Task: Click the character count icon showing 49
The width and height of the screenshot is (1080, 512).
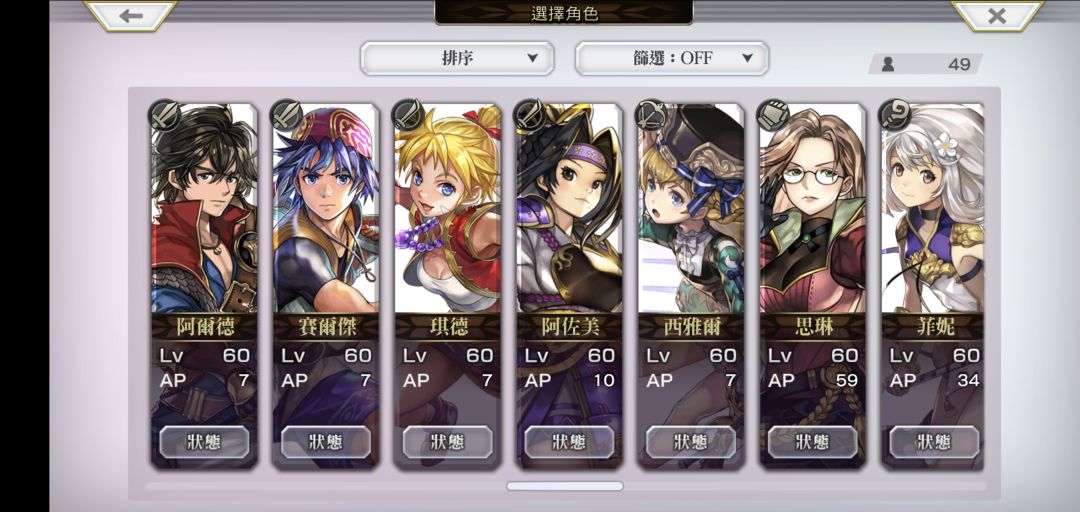Action: pos(888,64)
